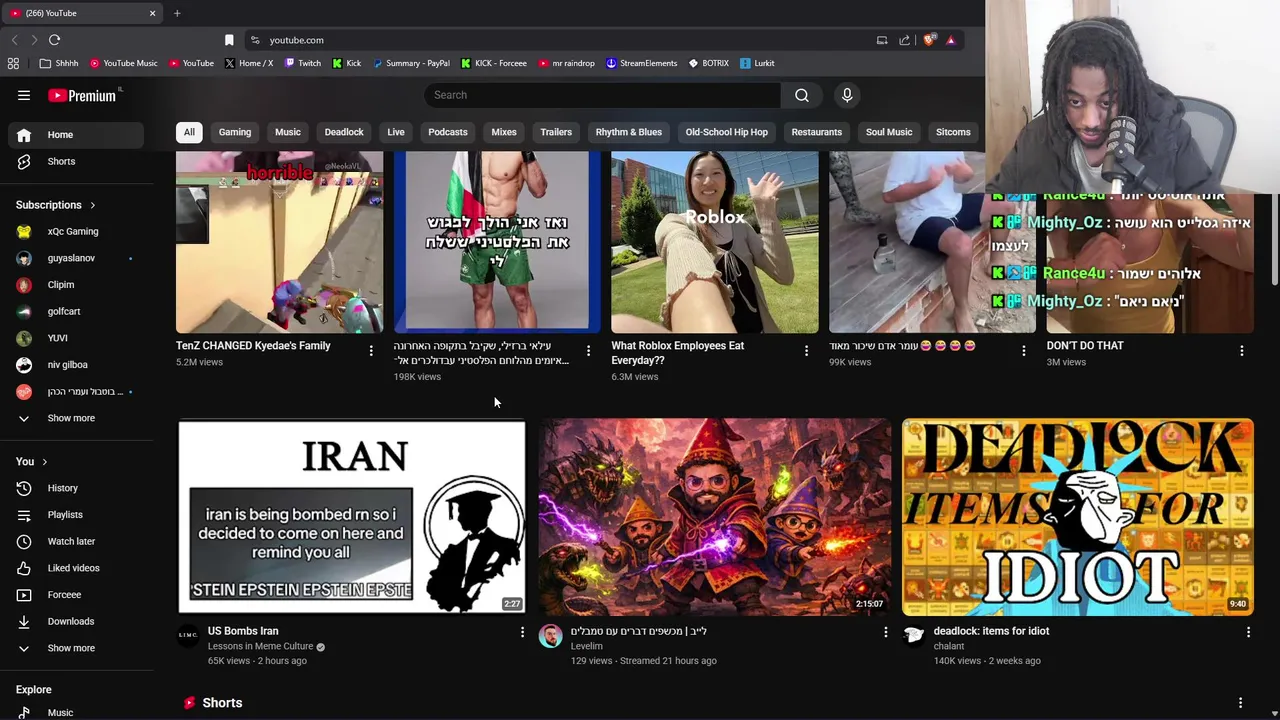This screenshot has width=1280, height=720.
Task: Click the Brave Rewards triangle icon
Action: pyautogui.click(x=951, y=40)
